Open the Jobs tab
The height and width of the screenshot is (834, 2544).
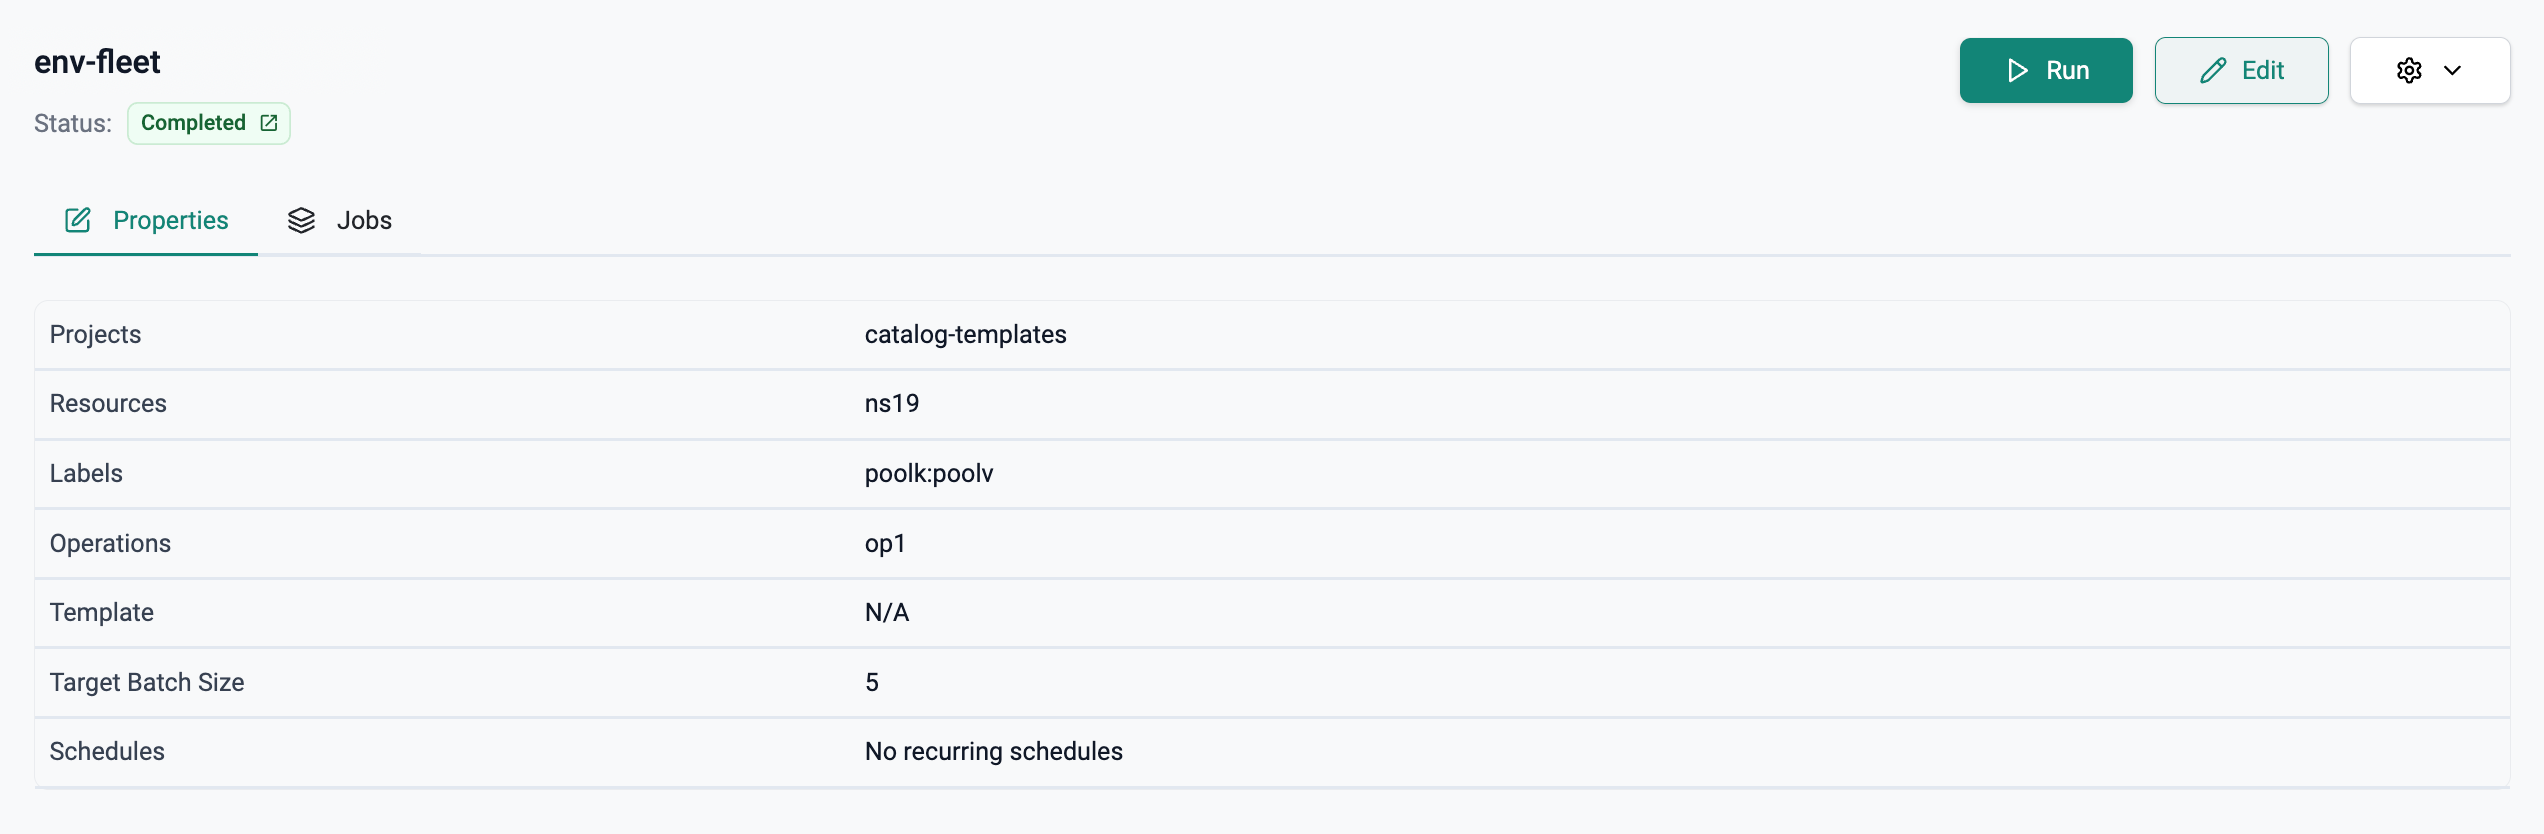click(x=364, y=220)
